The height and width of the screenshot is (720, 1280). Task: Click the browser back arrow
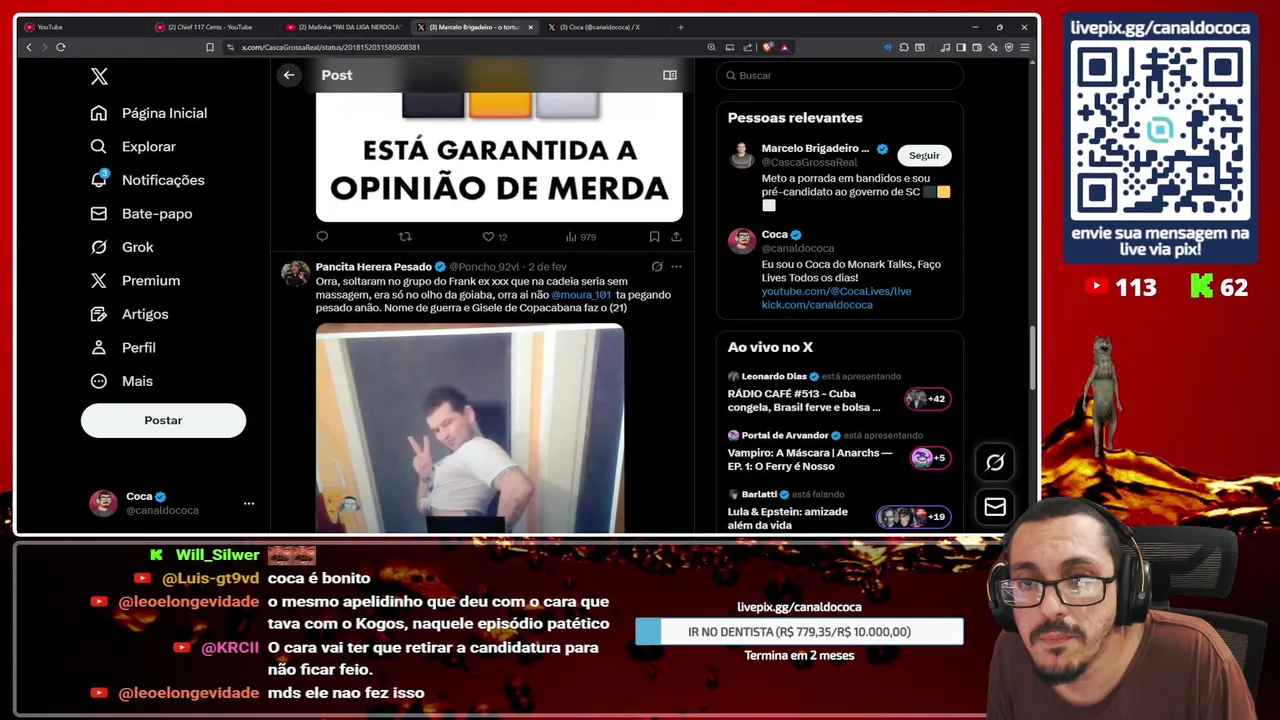point(29,47)
